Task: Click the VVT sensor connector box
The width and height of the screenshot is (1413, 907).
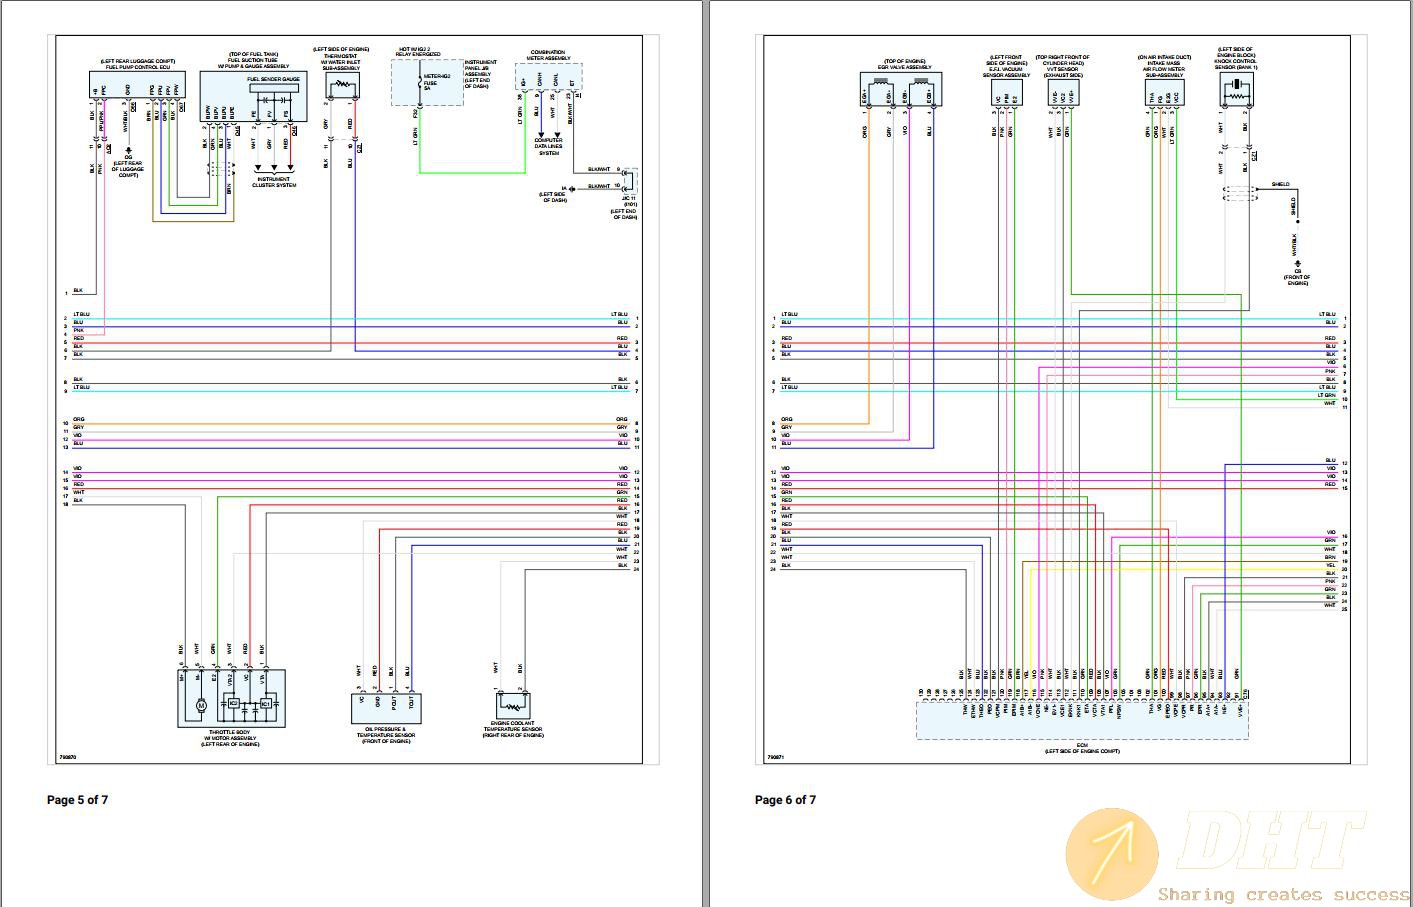Action: click(1063, 93)
